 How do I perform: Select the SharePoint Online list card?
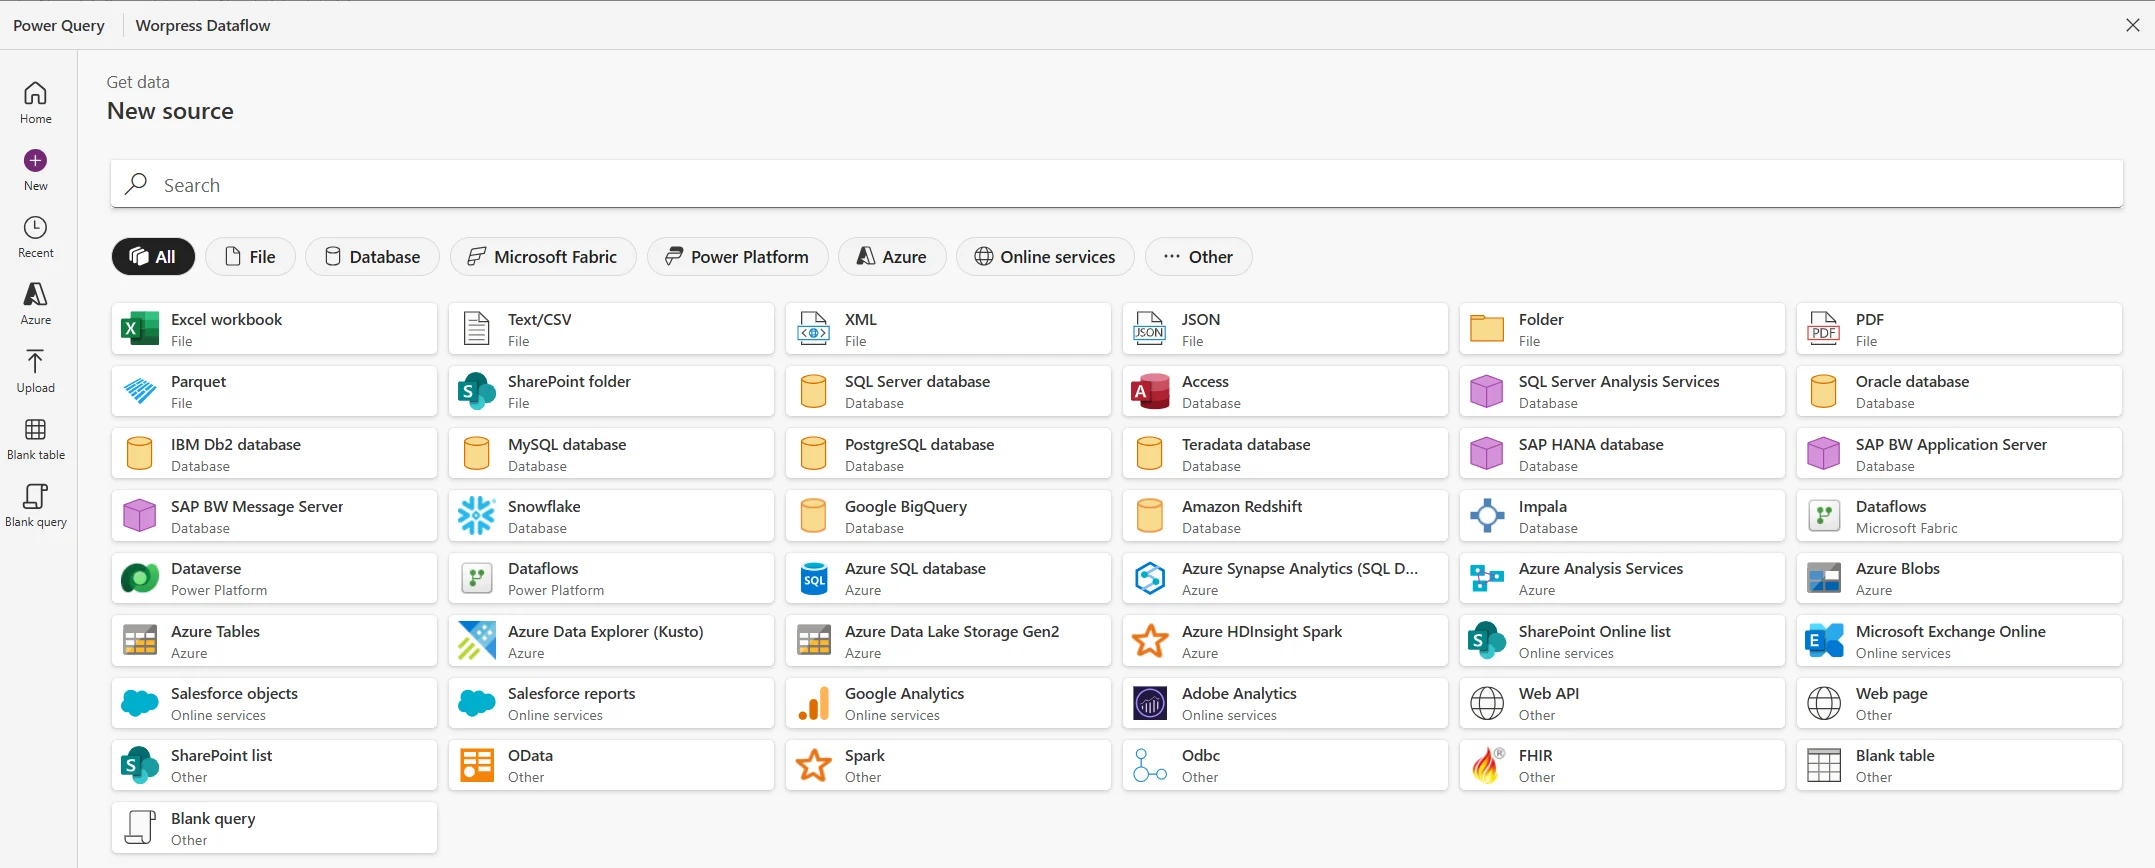pos(1622,641)
